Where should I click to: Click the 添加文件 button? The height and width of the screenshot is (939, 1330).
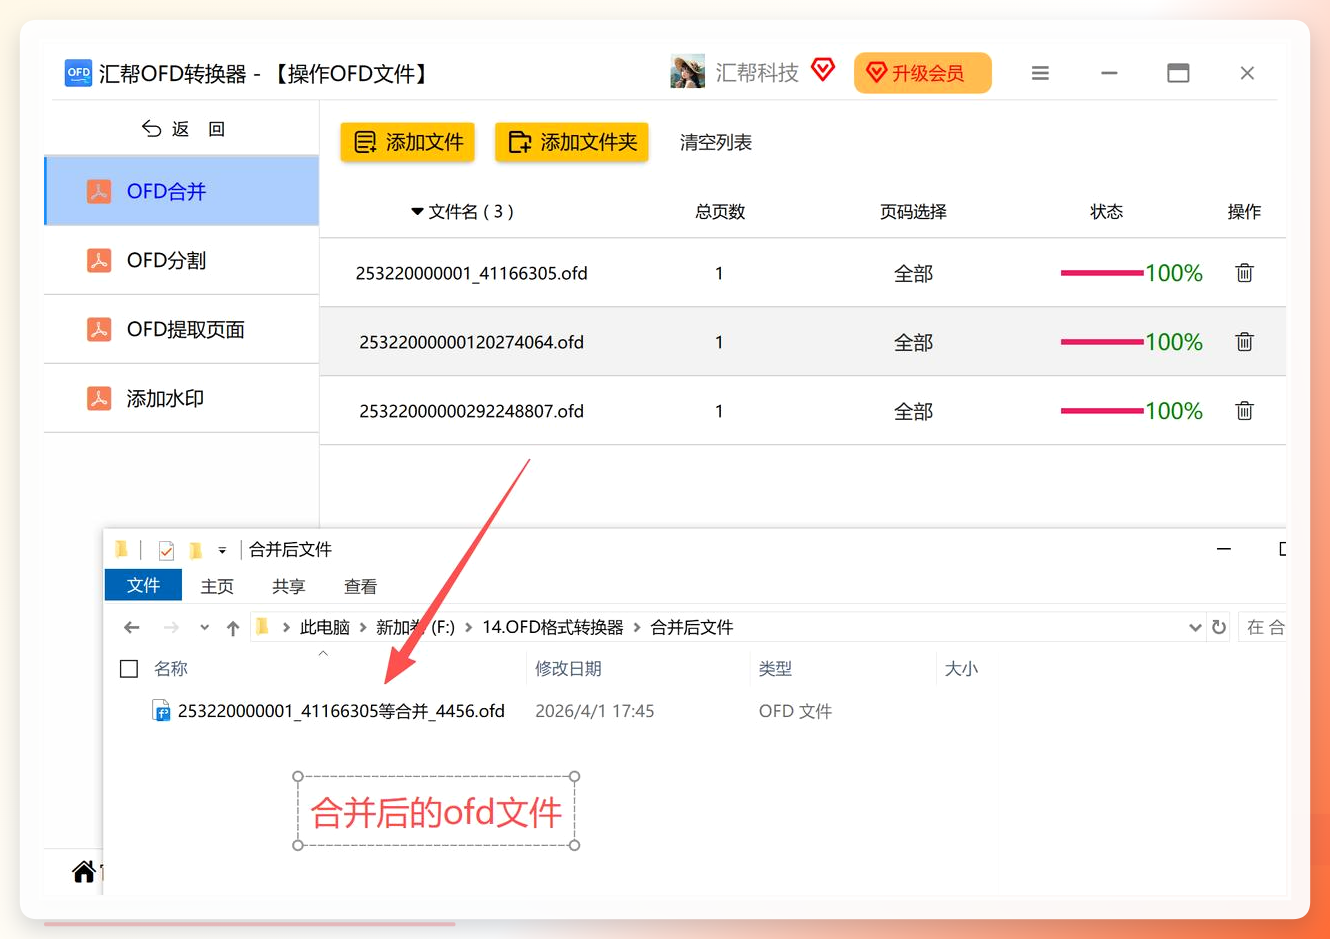coord(408,142)
